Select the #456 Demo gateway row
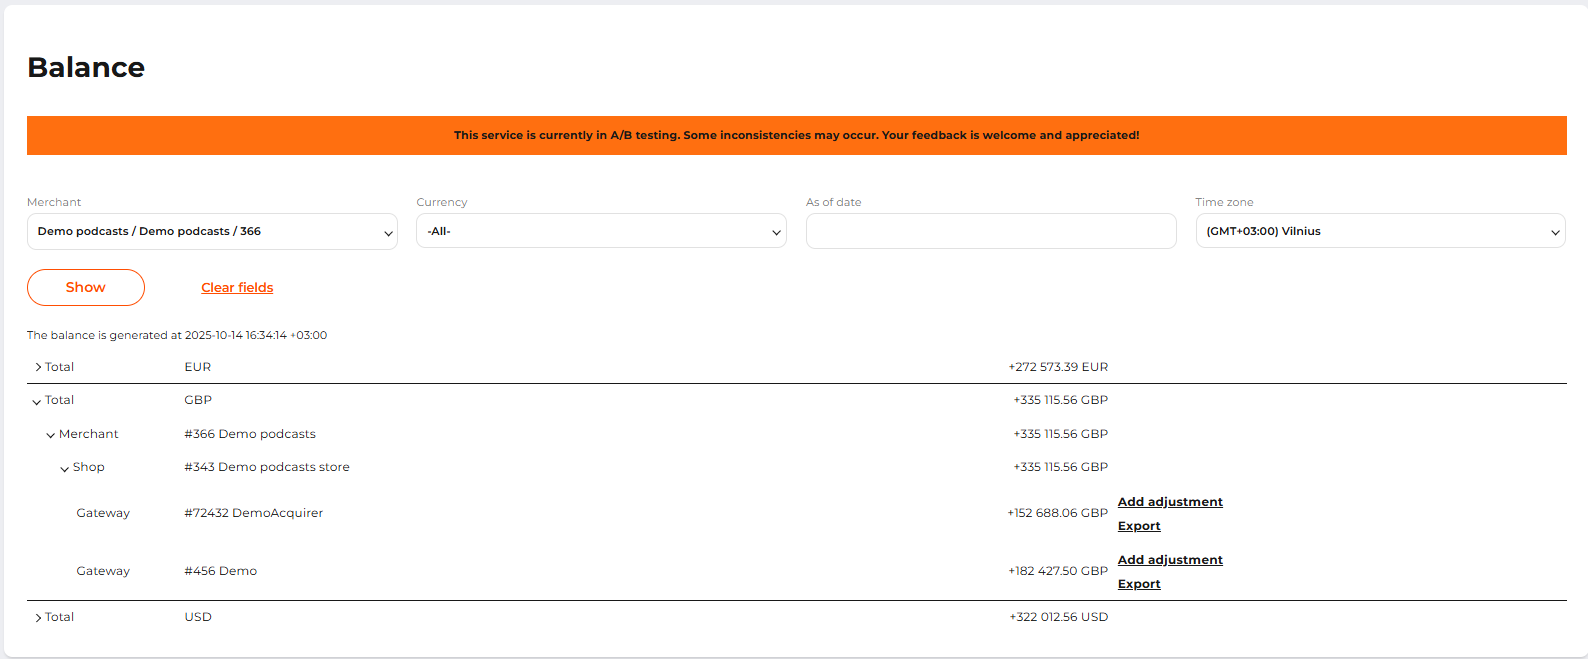This screenshot has width=1588, height=659. point(220,571)
